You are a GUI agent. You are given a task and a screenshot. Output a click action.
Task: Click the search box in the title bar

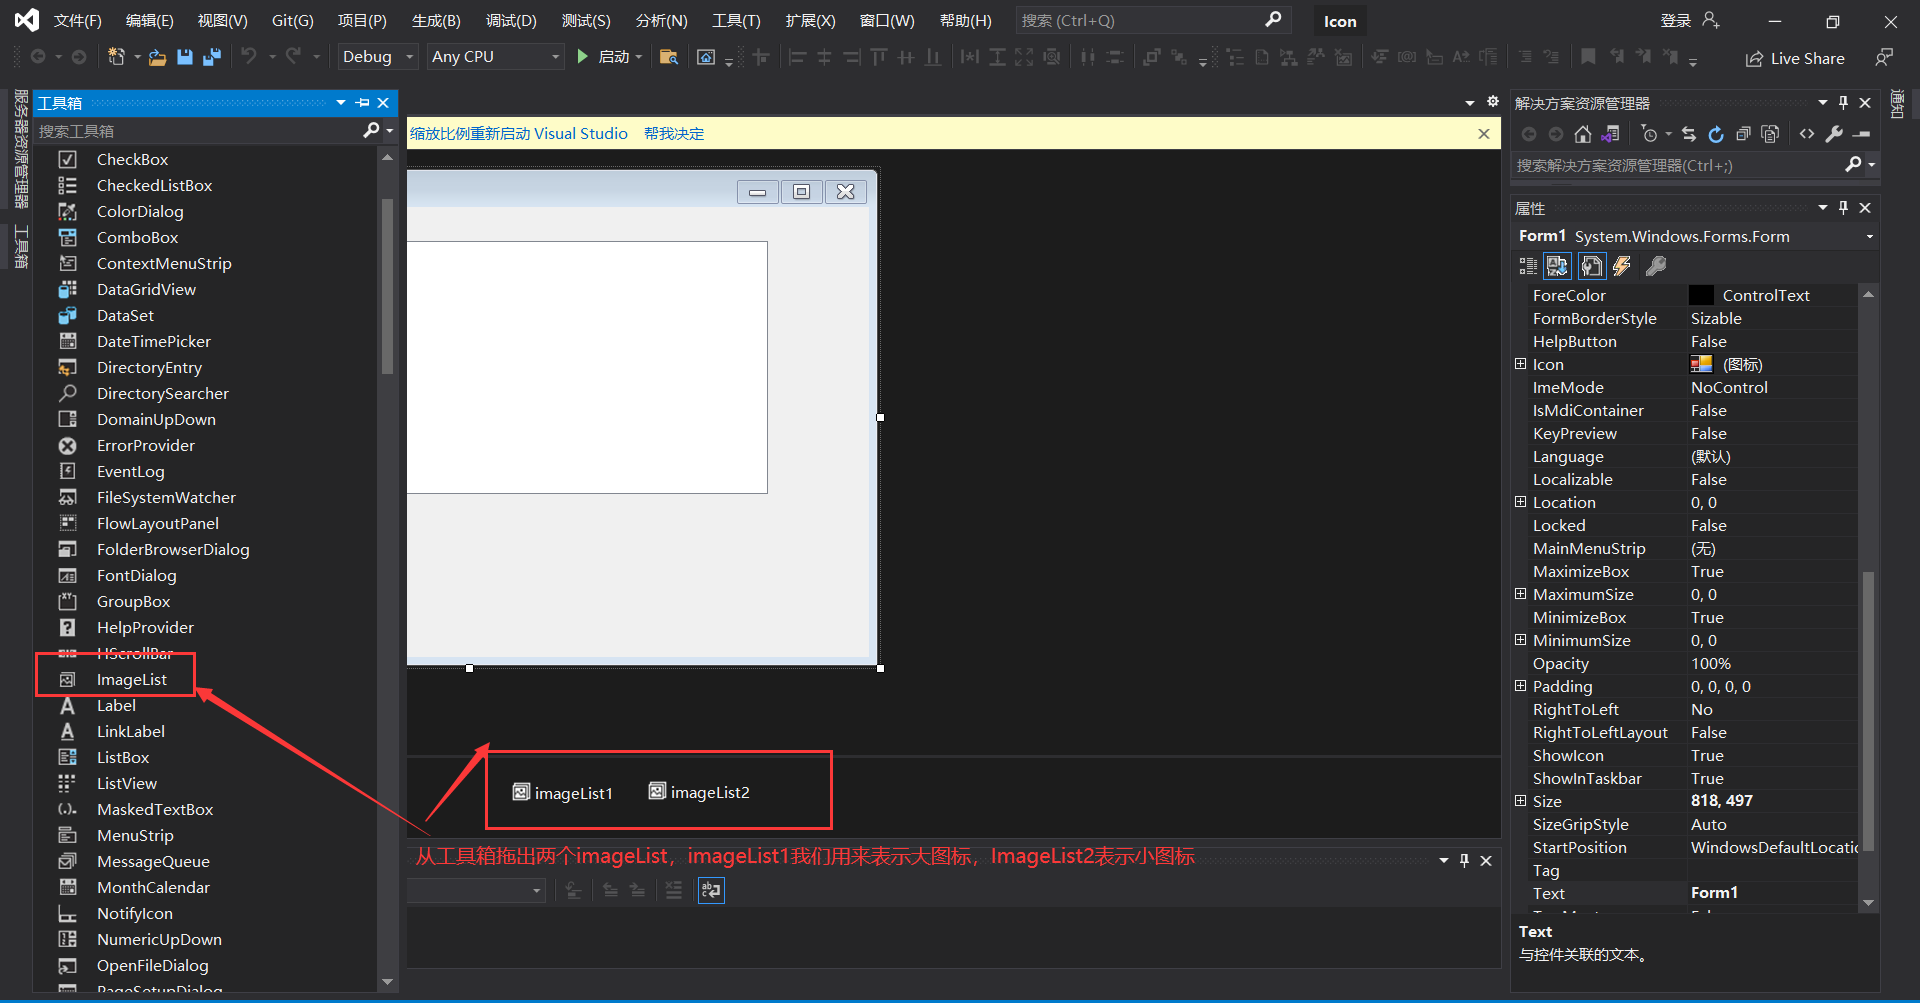[1153, 20]
